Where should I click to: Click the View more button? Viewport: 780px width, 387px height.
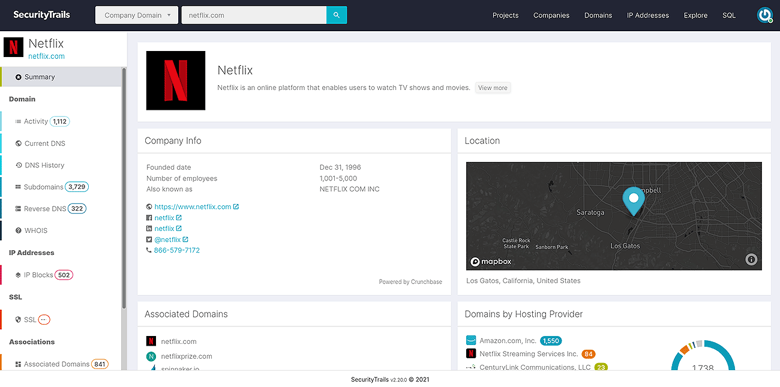point(492,88)
